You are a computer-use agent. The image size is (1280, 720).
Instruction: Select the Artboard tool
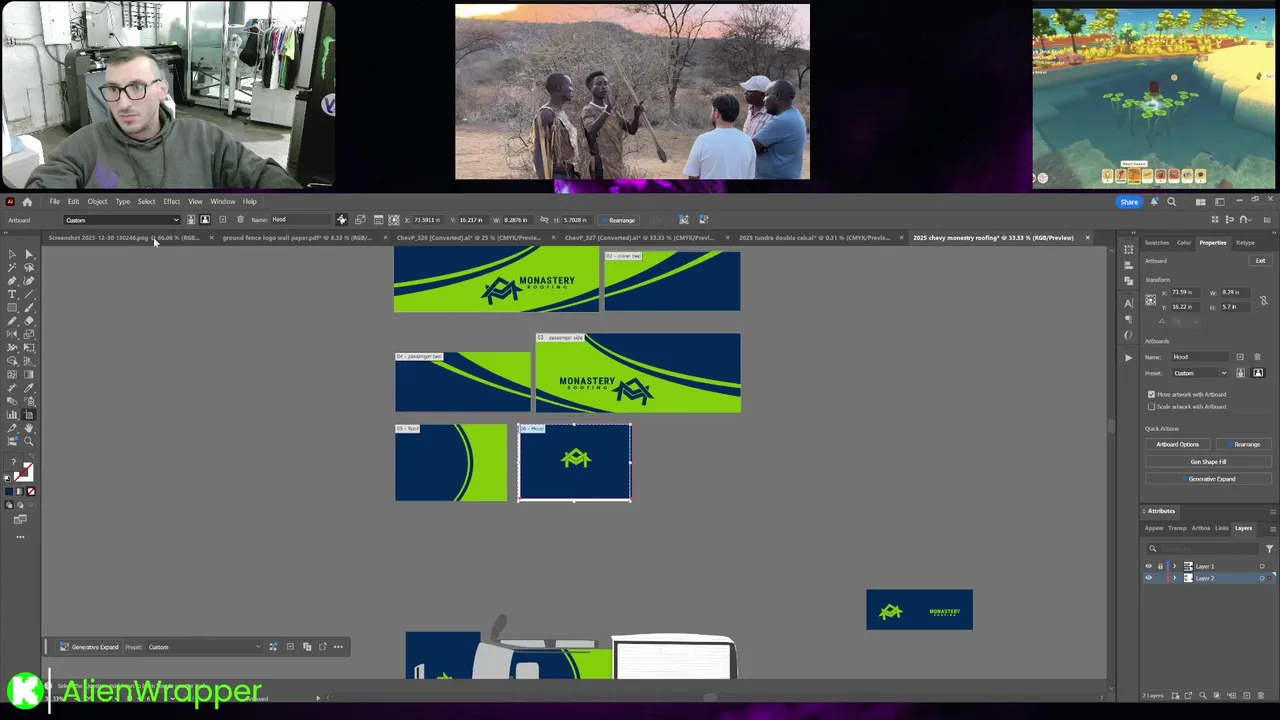point(29,414)
